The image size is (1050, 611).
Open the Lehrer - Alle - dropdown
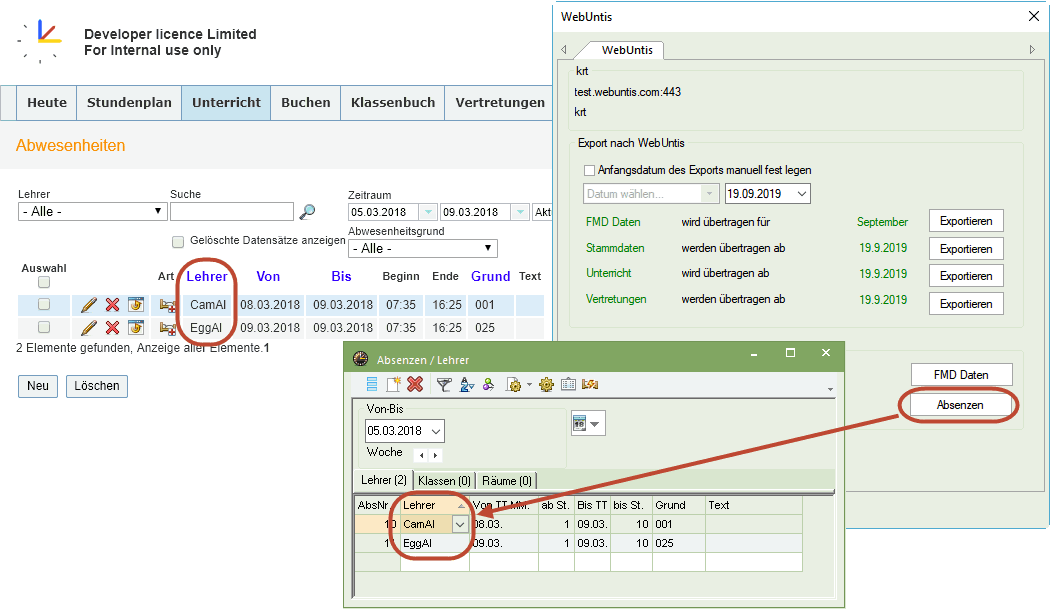(x=92, y=212)
